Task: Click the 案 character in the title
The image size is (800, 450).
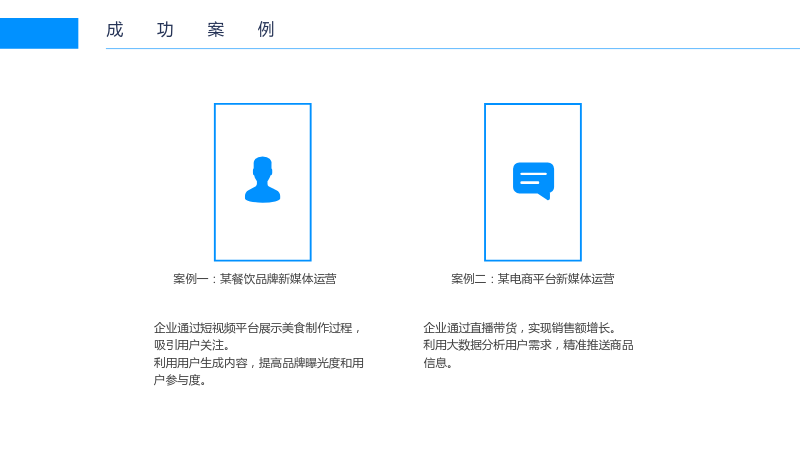Action: [x=216, y=30]
